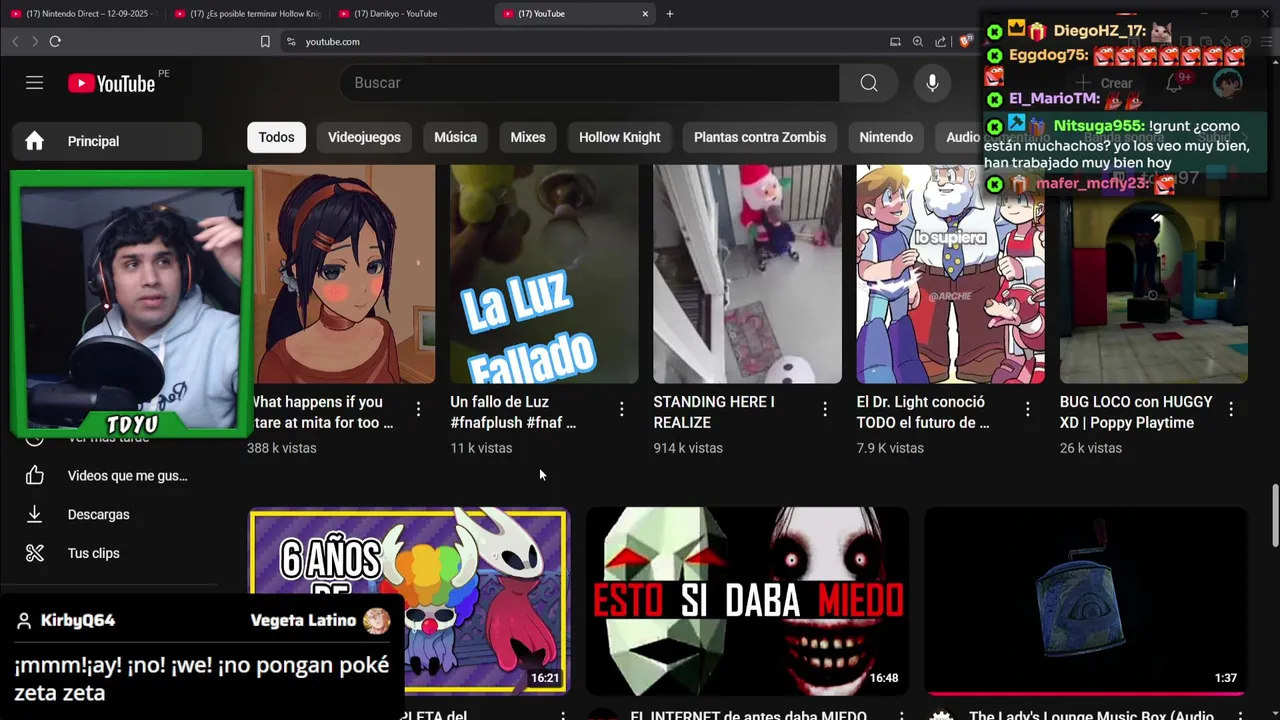The image size is (1280, 720).
Task: Switch to Danikyo - YouTube tab
Action: (412, 14)
